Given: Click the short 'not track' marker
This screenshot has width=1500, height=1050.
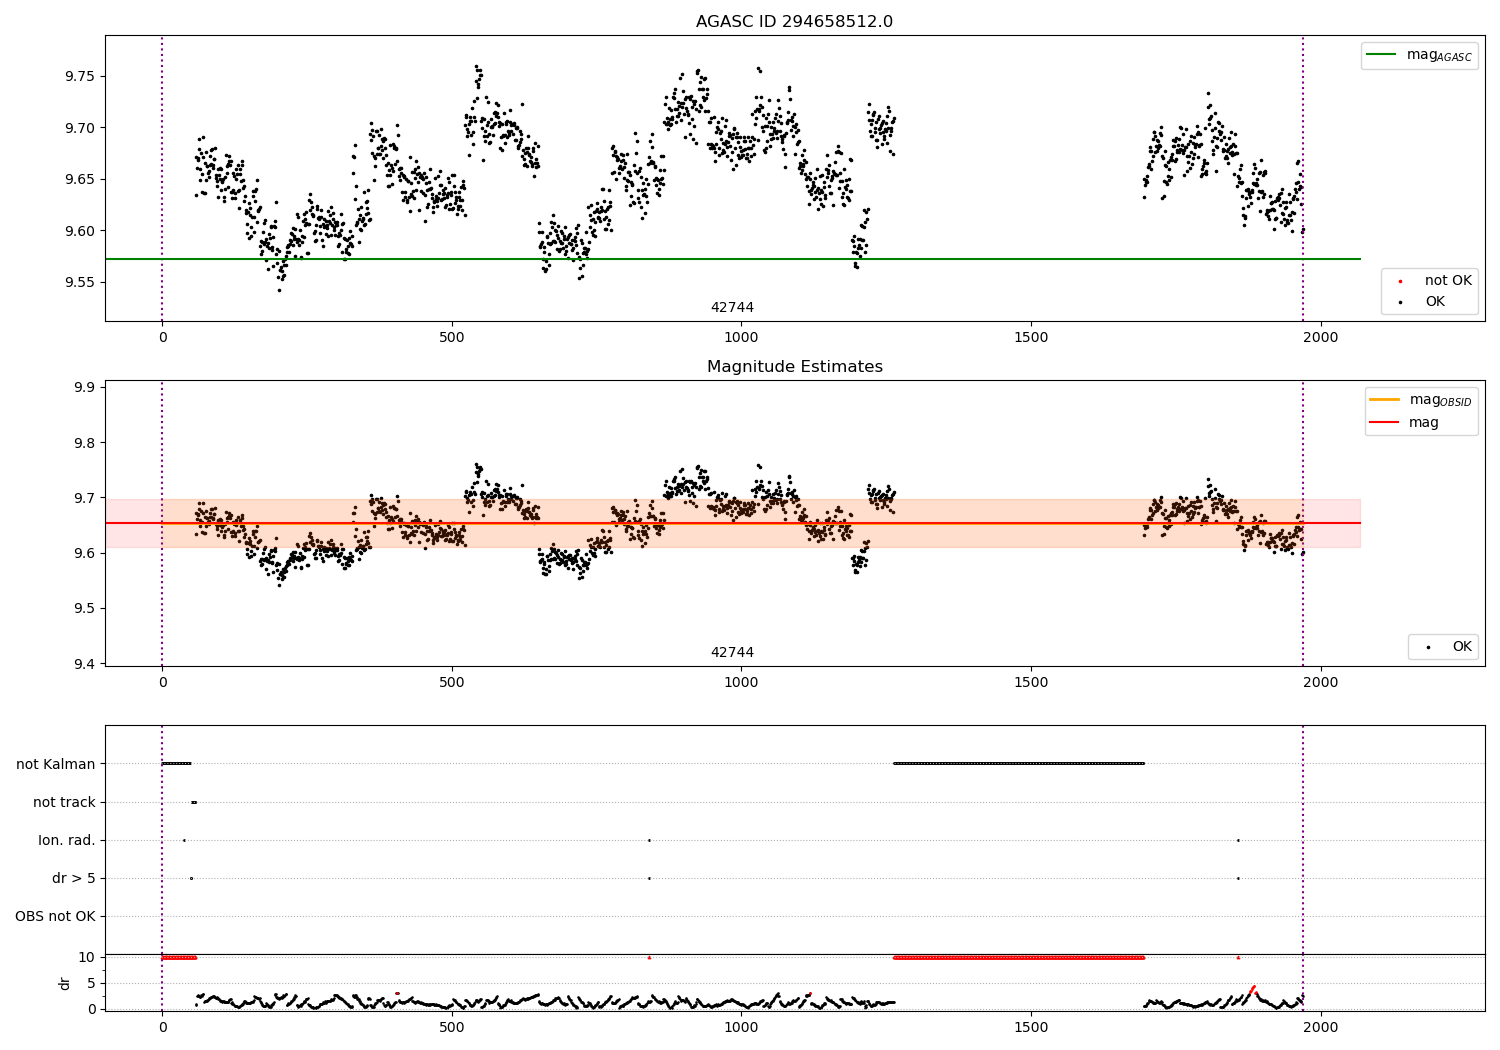Looking at the screenshot, I should [x=194, y=802].
